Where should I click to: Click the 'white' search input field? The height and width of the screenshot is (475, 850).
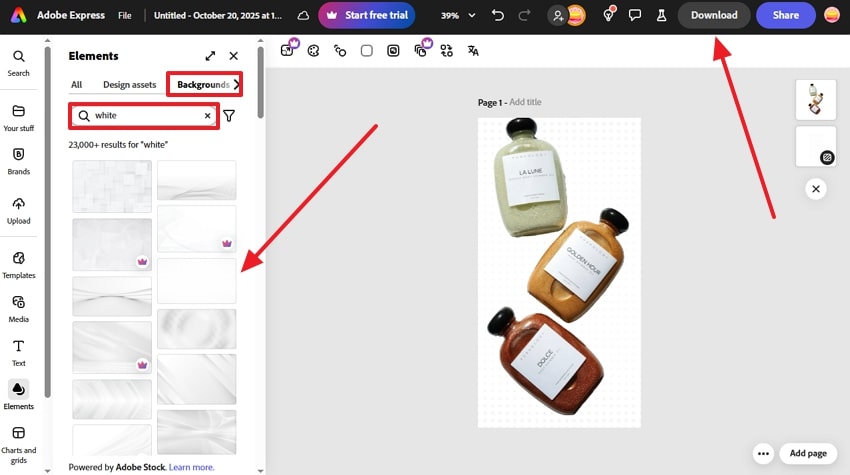(144, 115)
